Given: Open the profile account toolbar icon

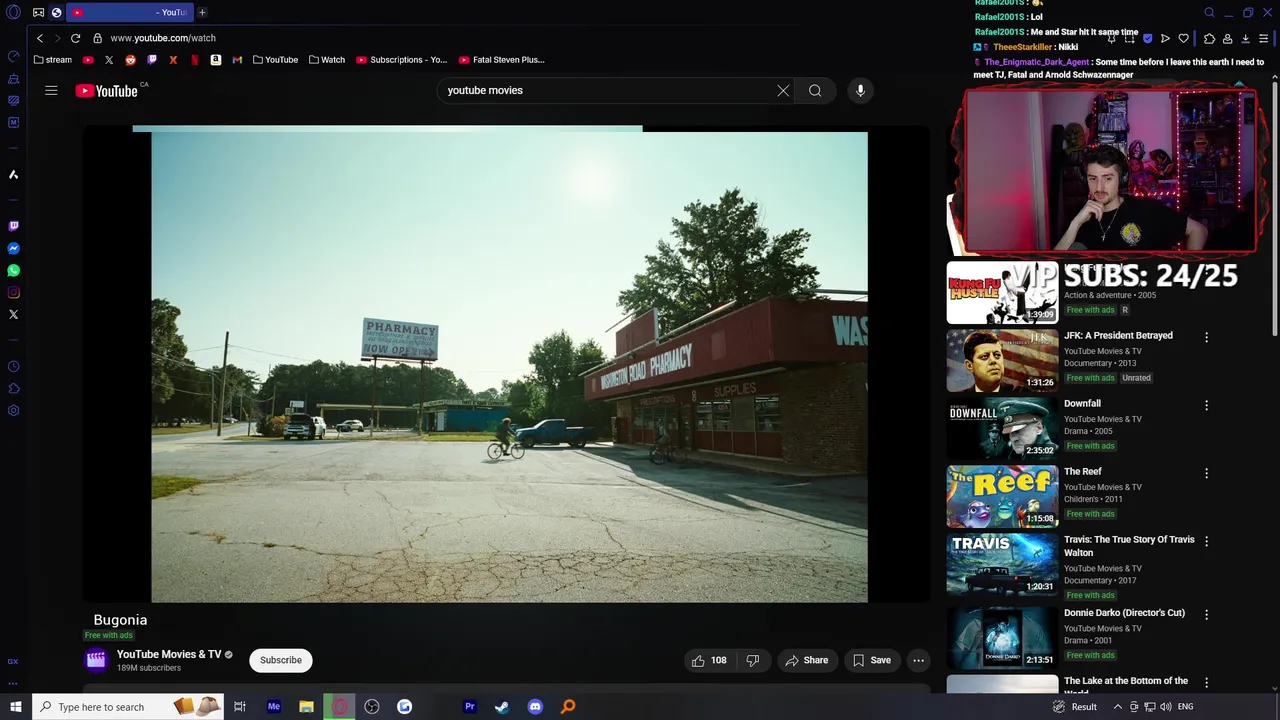Looking at the screenshot, I should click(x=1227, y=38).
